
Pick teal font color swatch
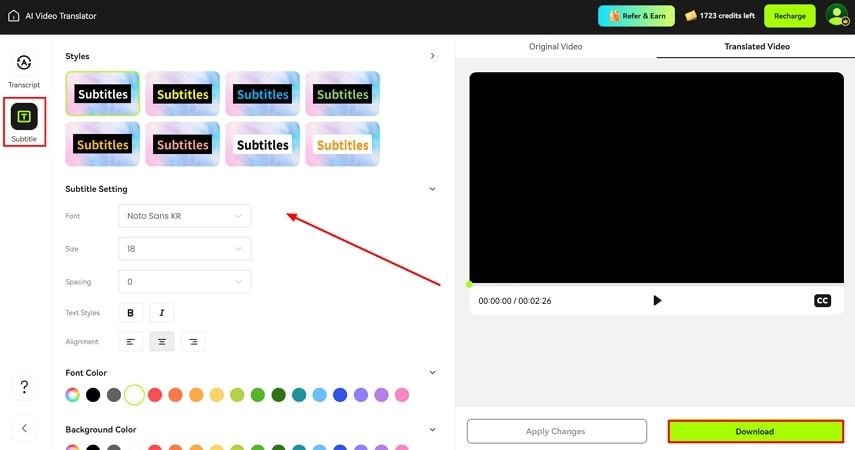point(299,395)
